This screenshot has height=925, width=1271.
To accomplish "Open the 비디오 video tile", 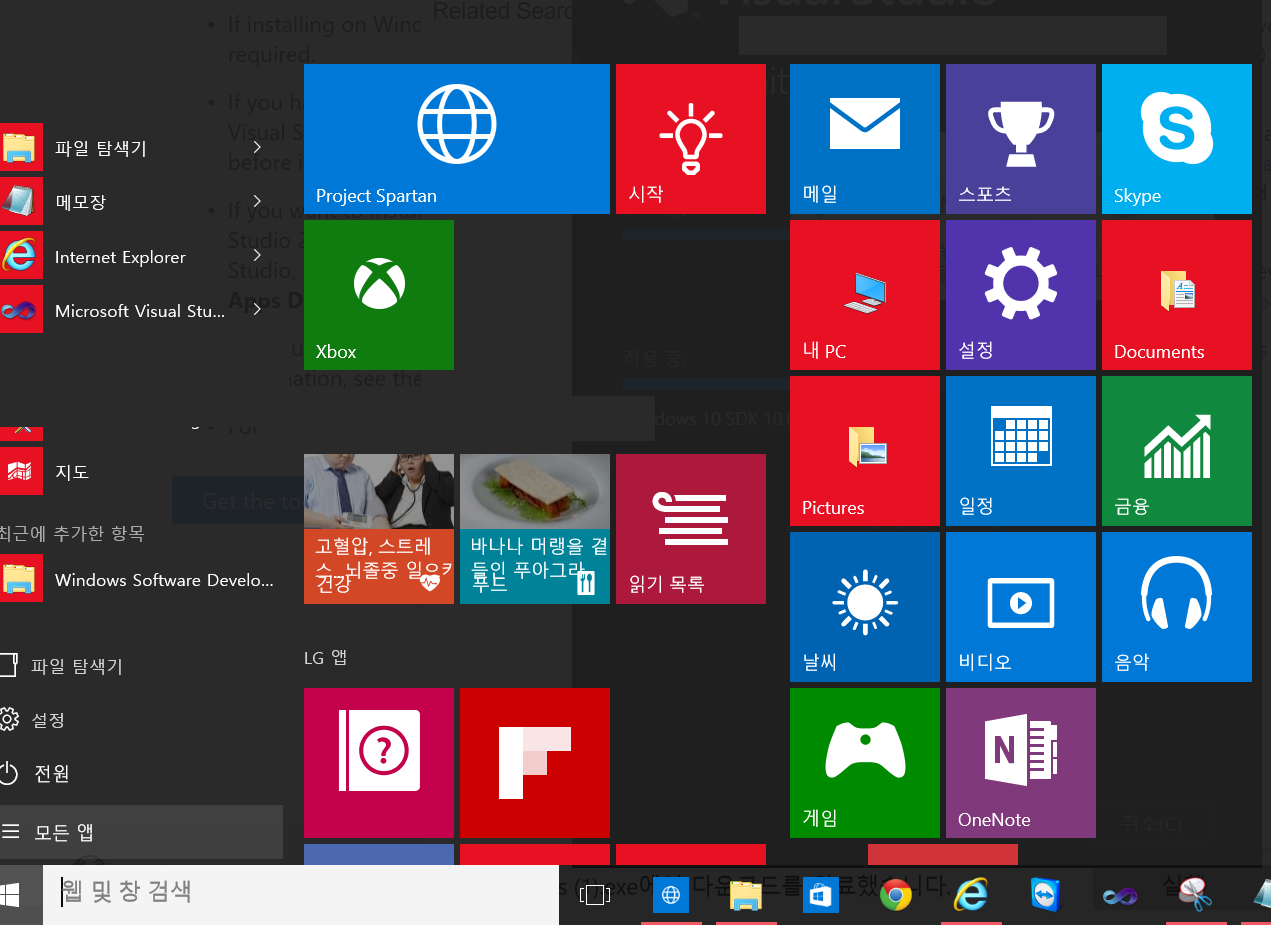I will tap(1021, 607).
